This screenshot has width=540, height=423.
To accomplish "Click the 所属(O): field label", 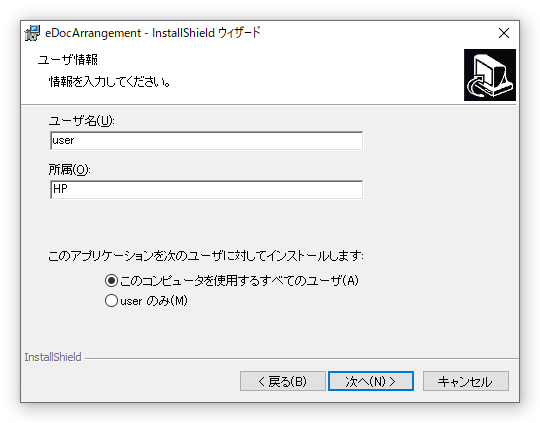I will click(69, 169).
